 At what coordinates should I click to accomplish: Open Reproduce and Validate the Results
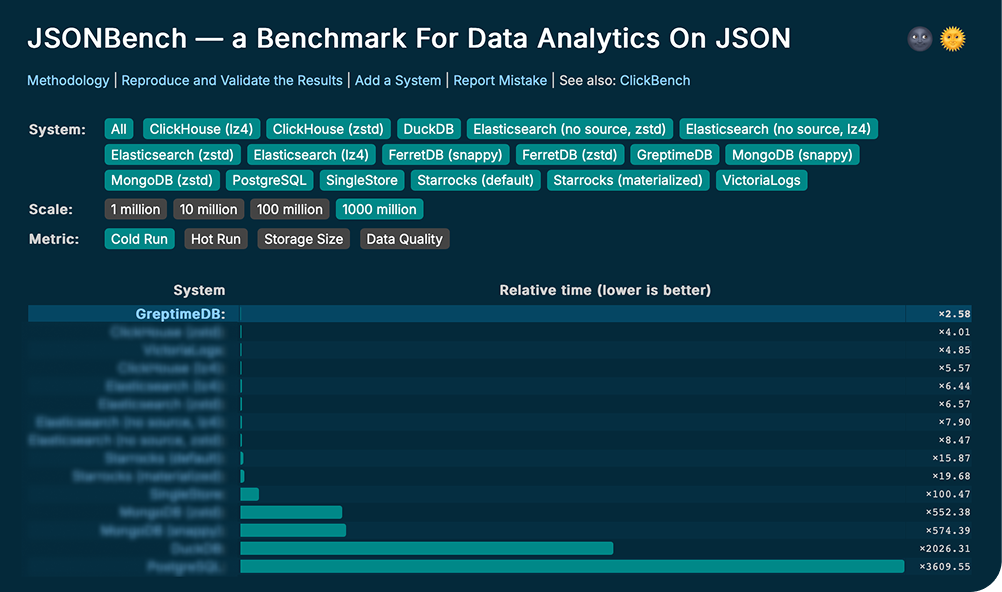[232, 80]
